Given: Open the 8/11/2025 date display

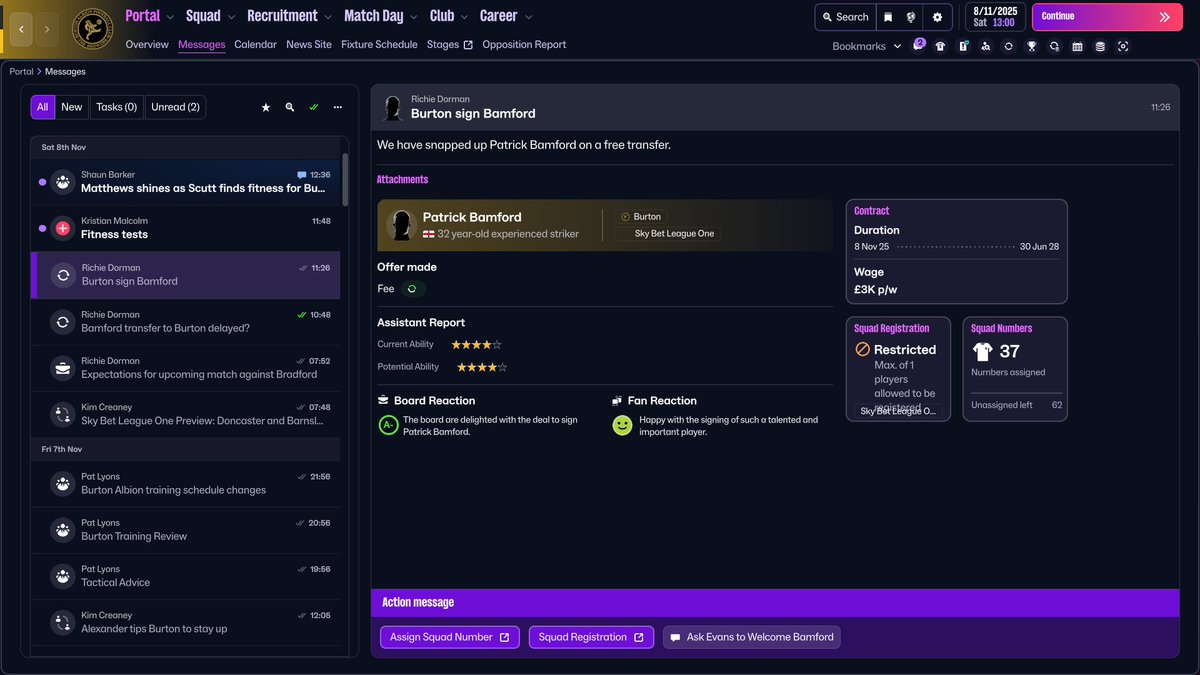Looking at the screenshot, I should pos(994,17).
